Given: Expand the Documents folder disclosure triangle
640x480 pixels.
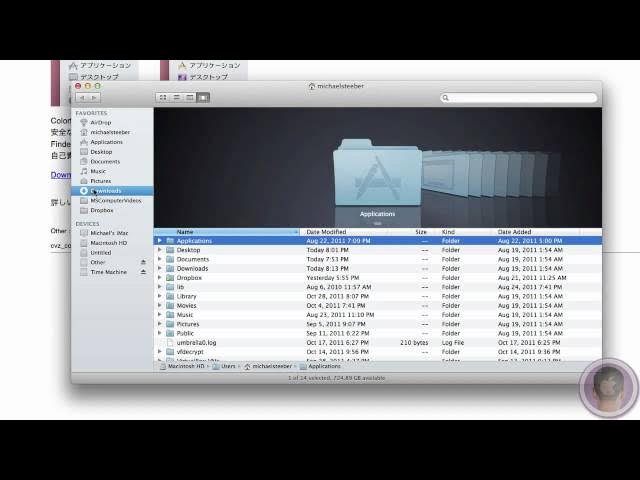Looking at the screenshot, I should pyautogui.click(x=159, y=259).
